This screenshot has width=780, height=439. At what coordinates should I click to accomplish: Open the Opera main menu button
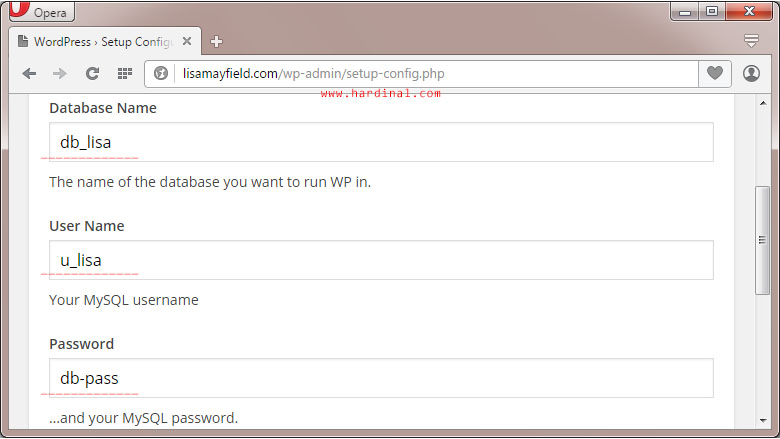pos(41,11)
